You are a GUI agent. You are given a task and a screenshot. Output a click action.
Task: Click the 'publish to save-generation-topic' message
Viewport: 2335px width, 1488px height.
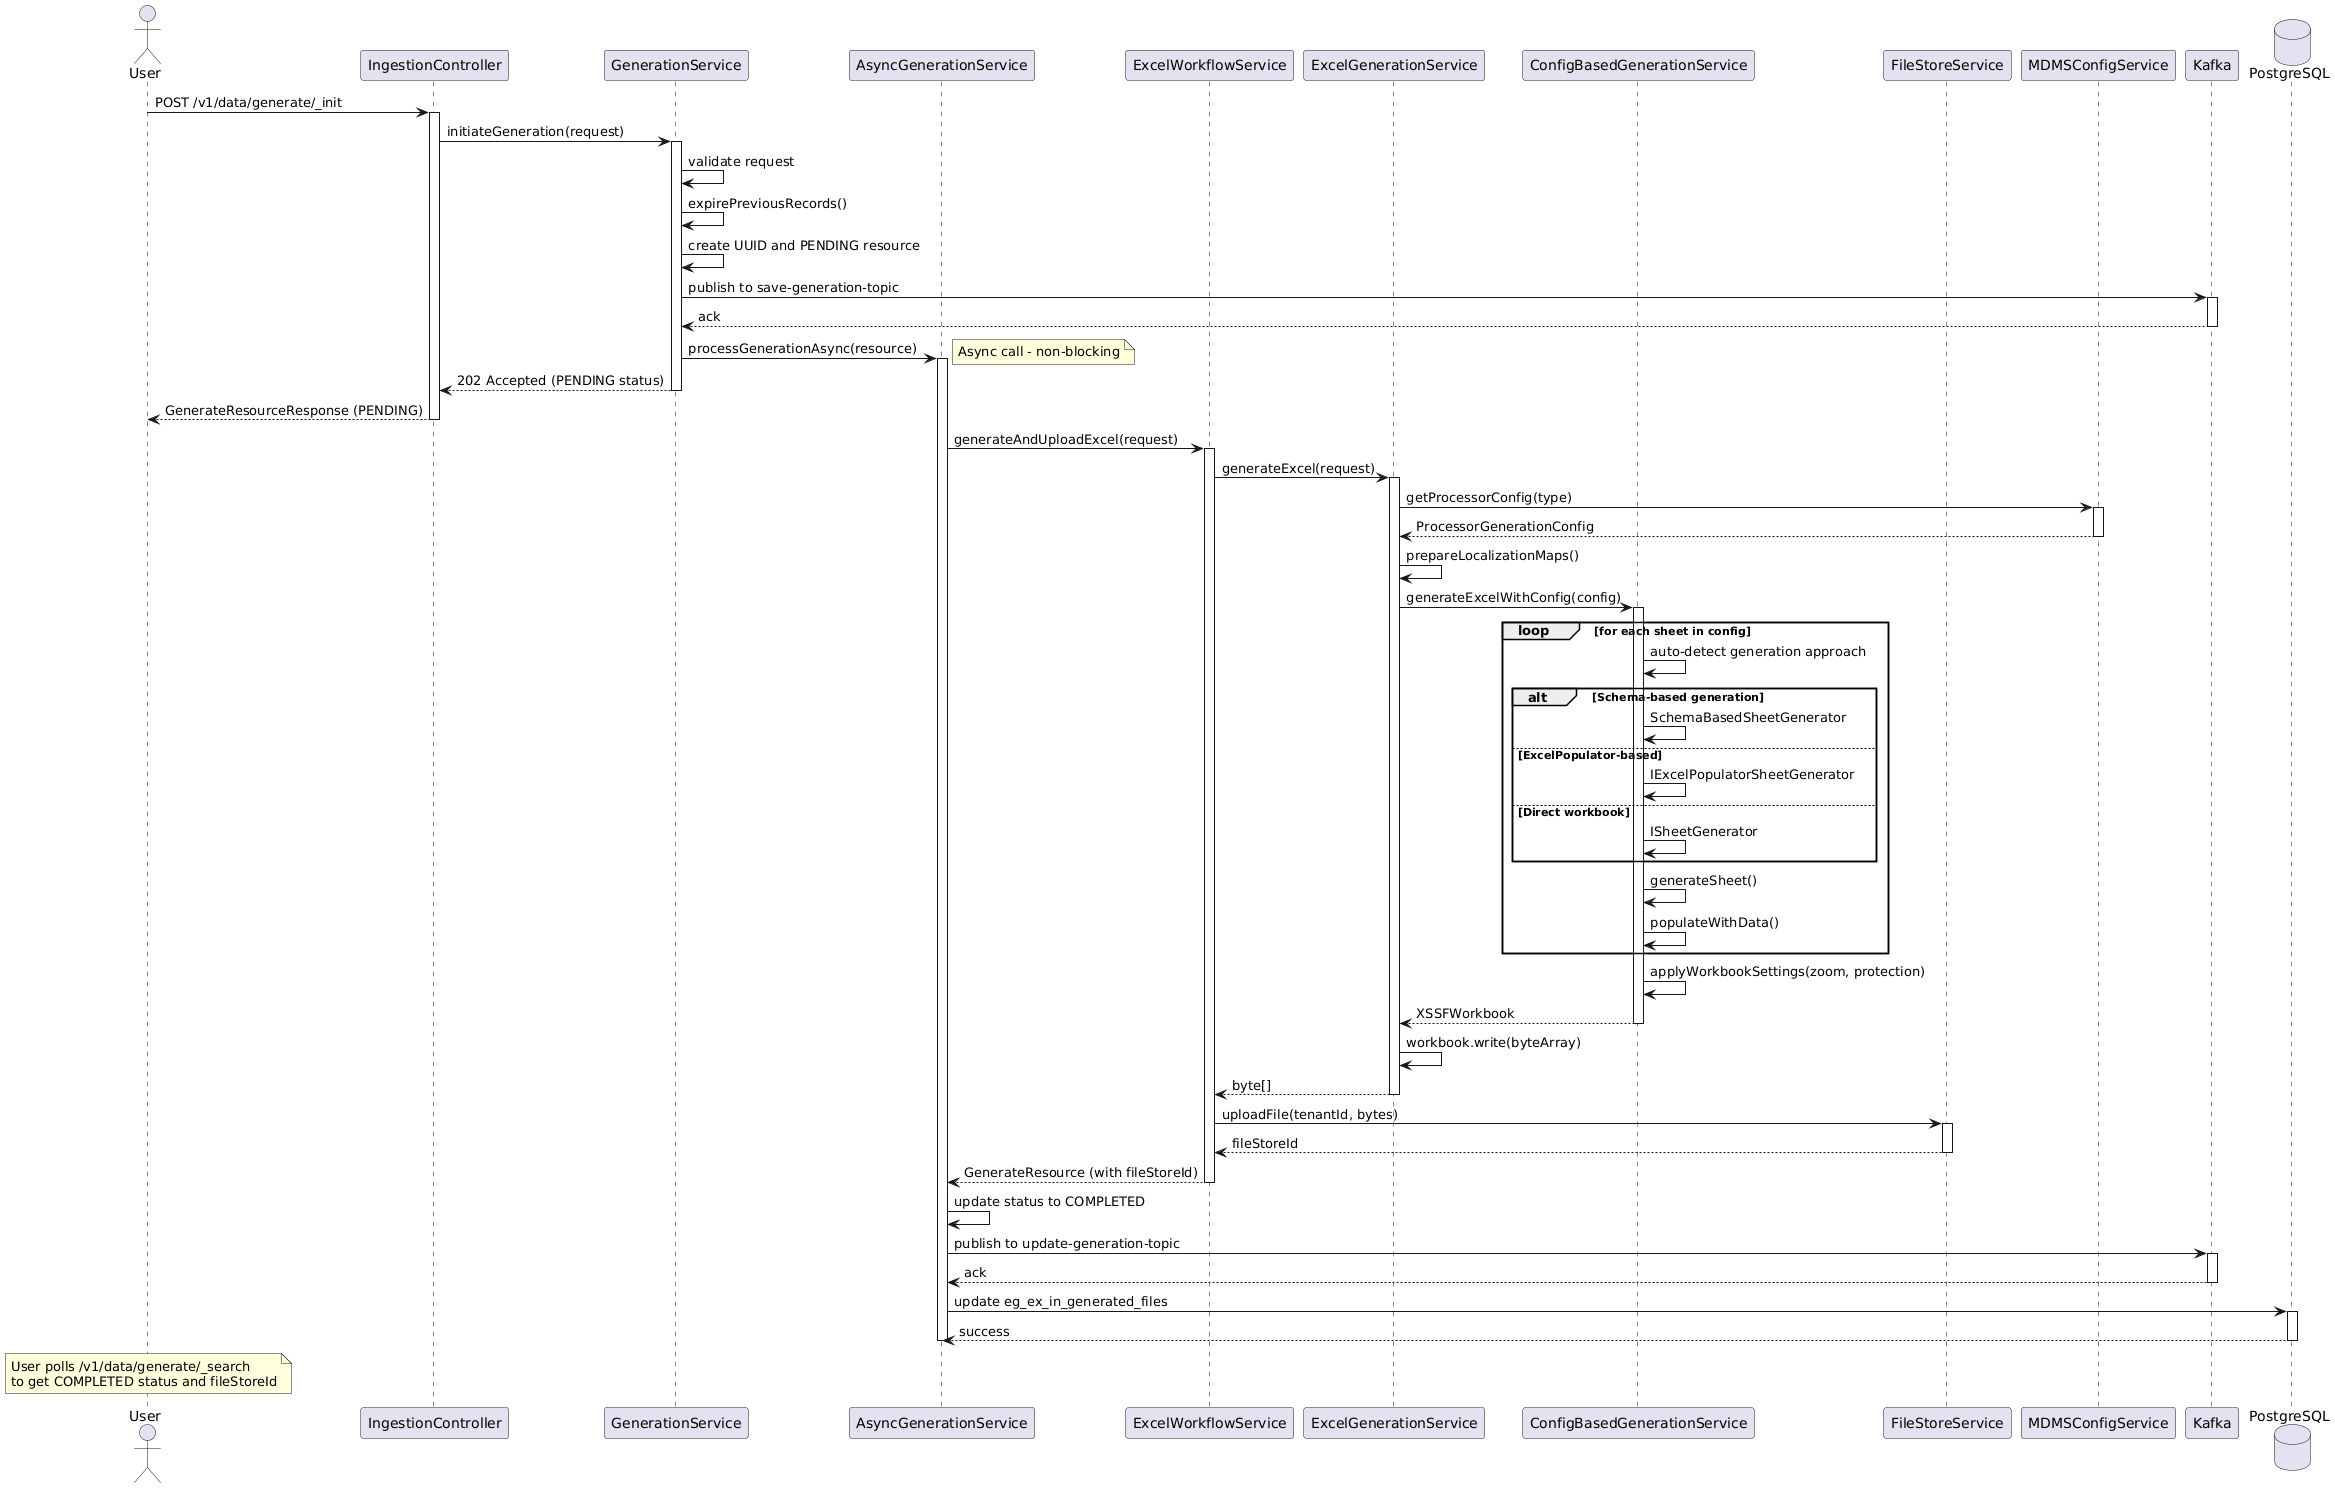click(x=793, y=287)
